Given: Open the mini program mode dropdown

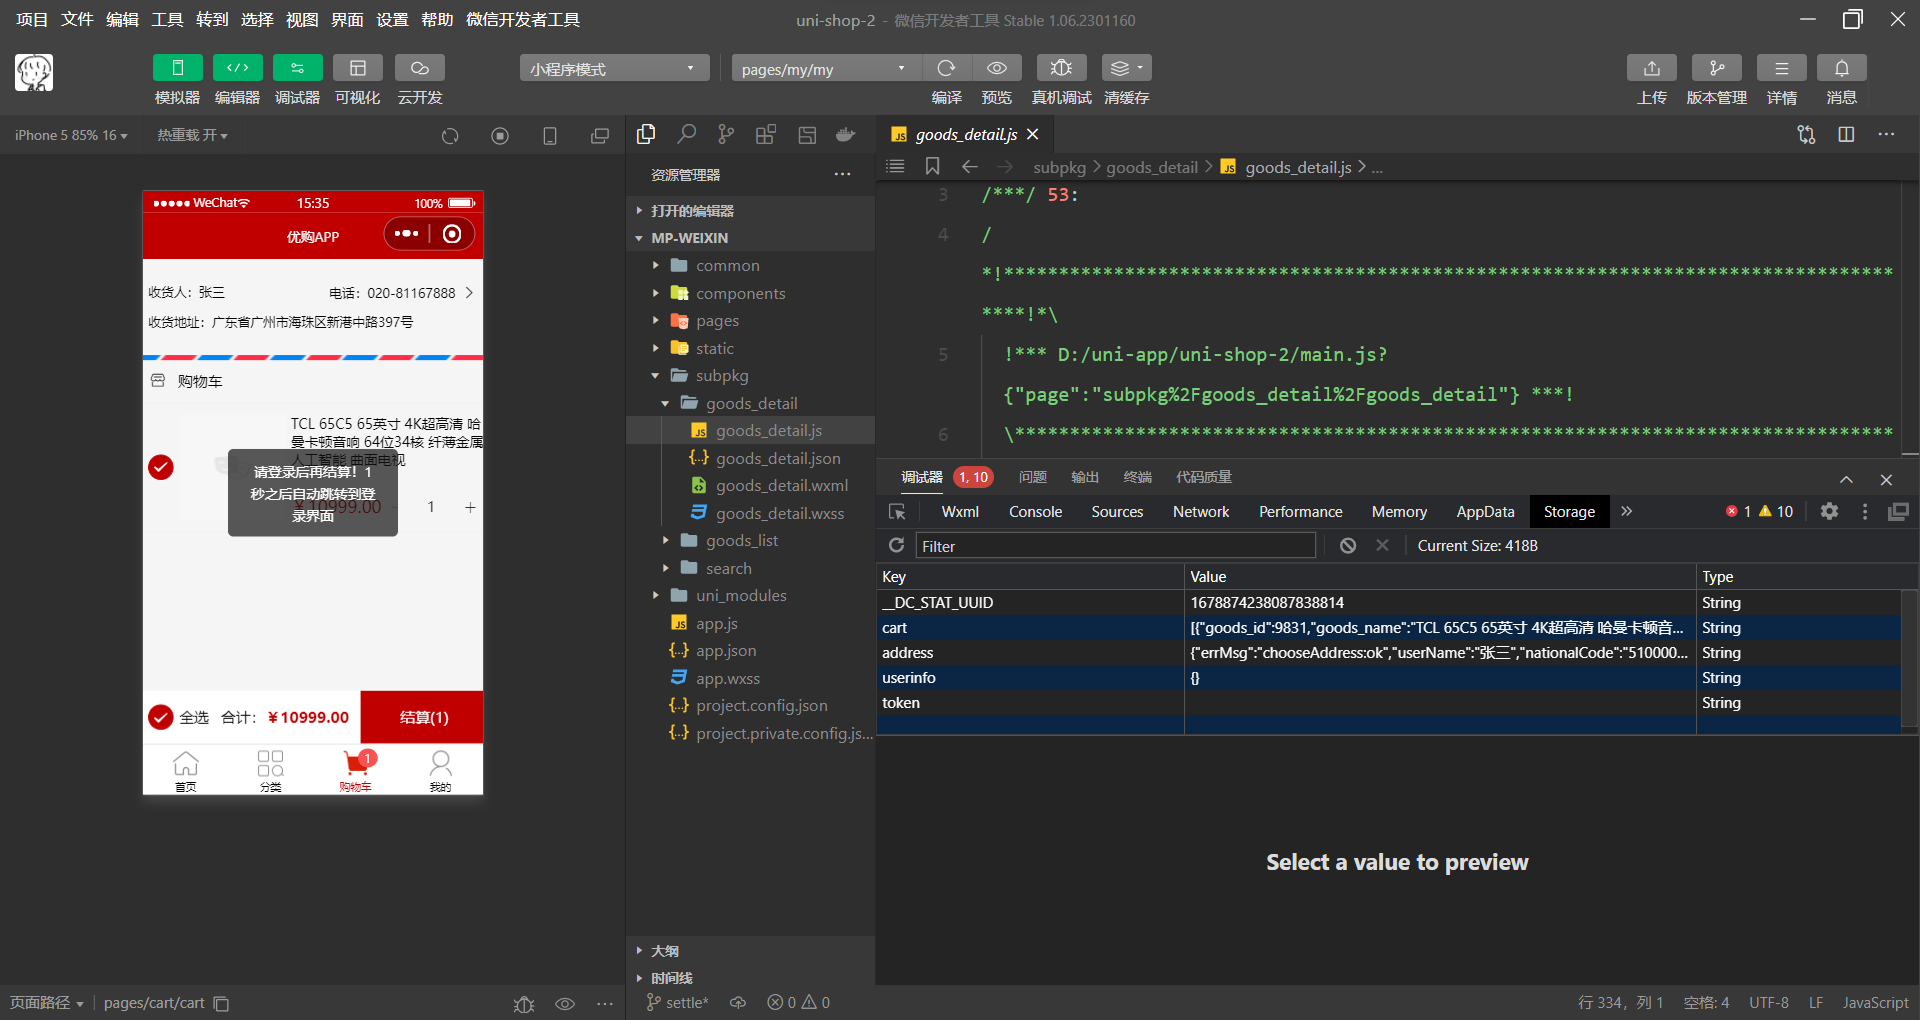Looking at the screenshot, I should [613, 68].
